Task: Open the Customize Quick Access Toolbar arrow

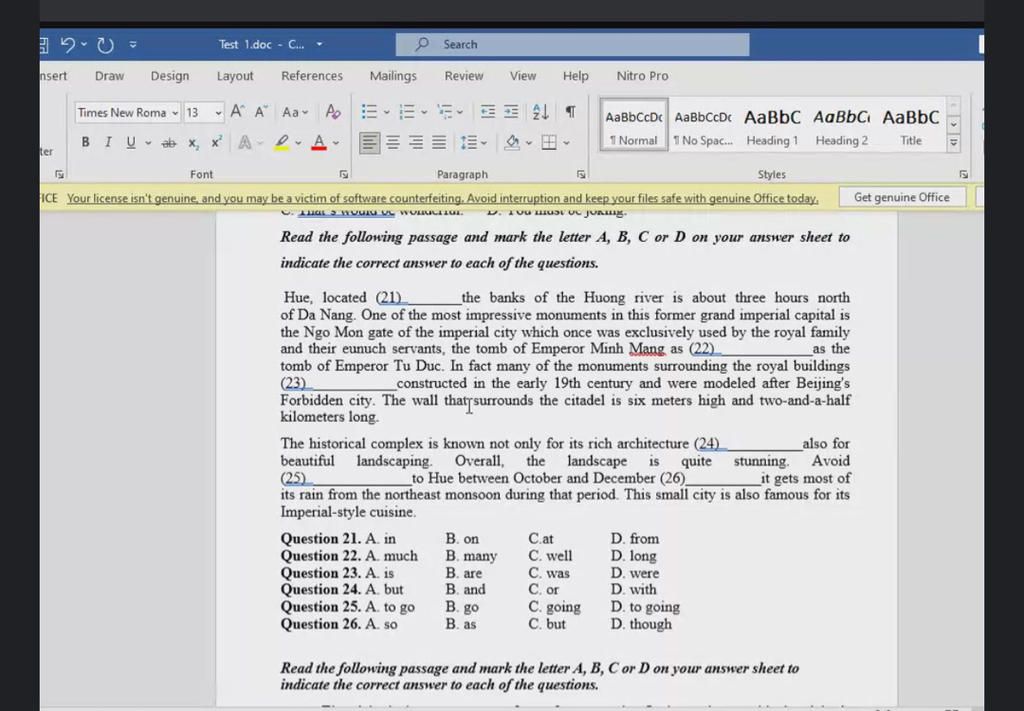Action: pos(133,44)
